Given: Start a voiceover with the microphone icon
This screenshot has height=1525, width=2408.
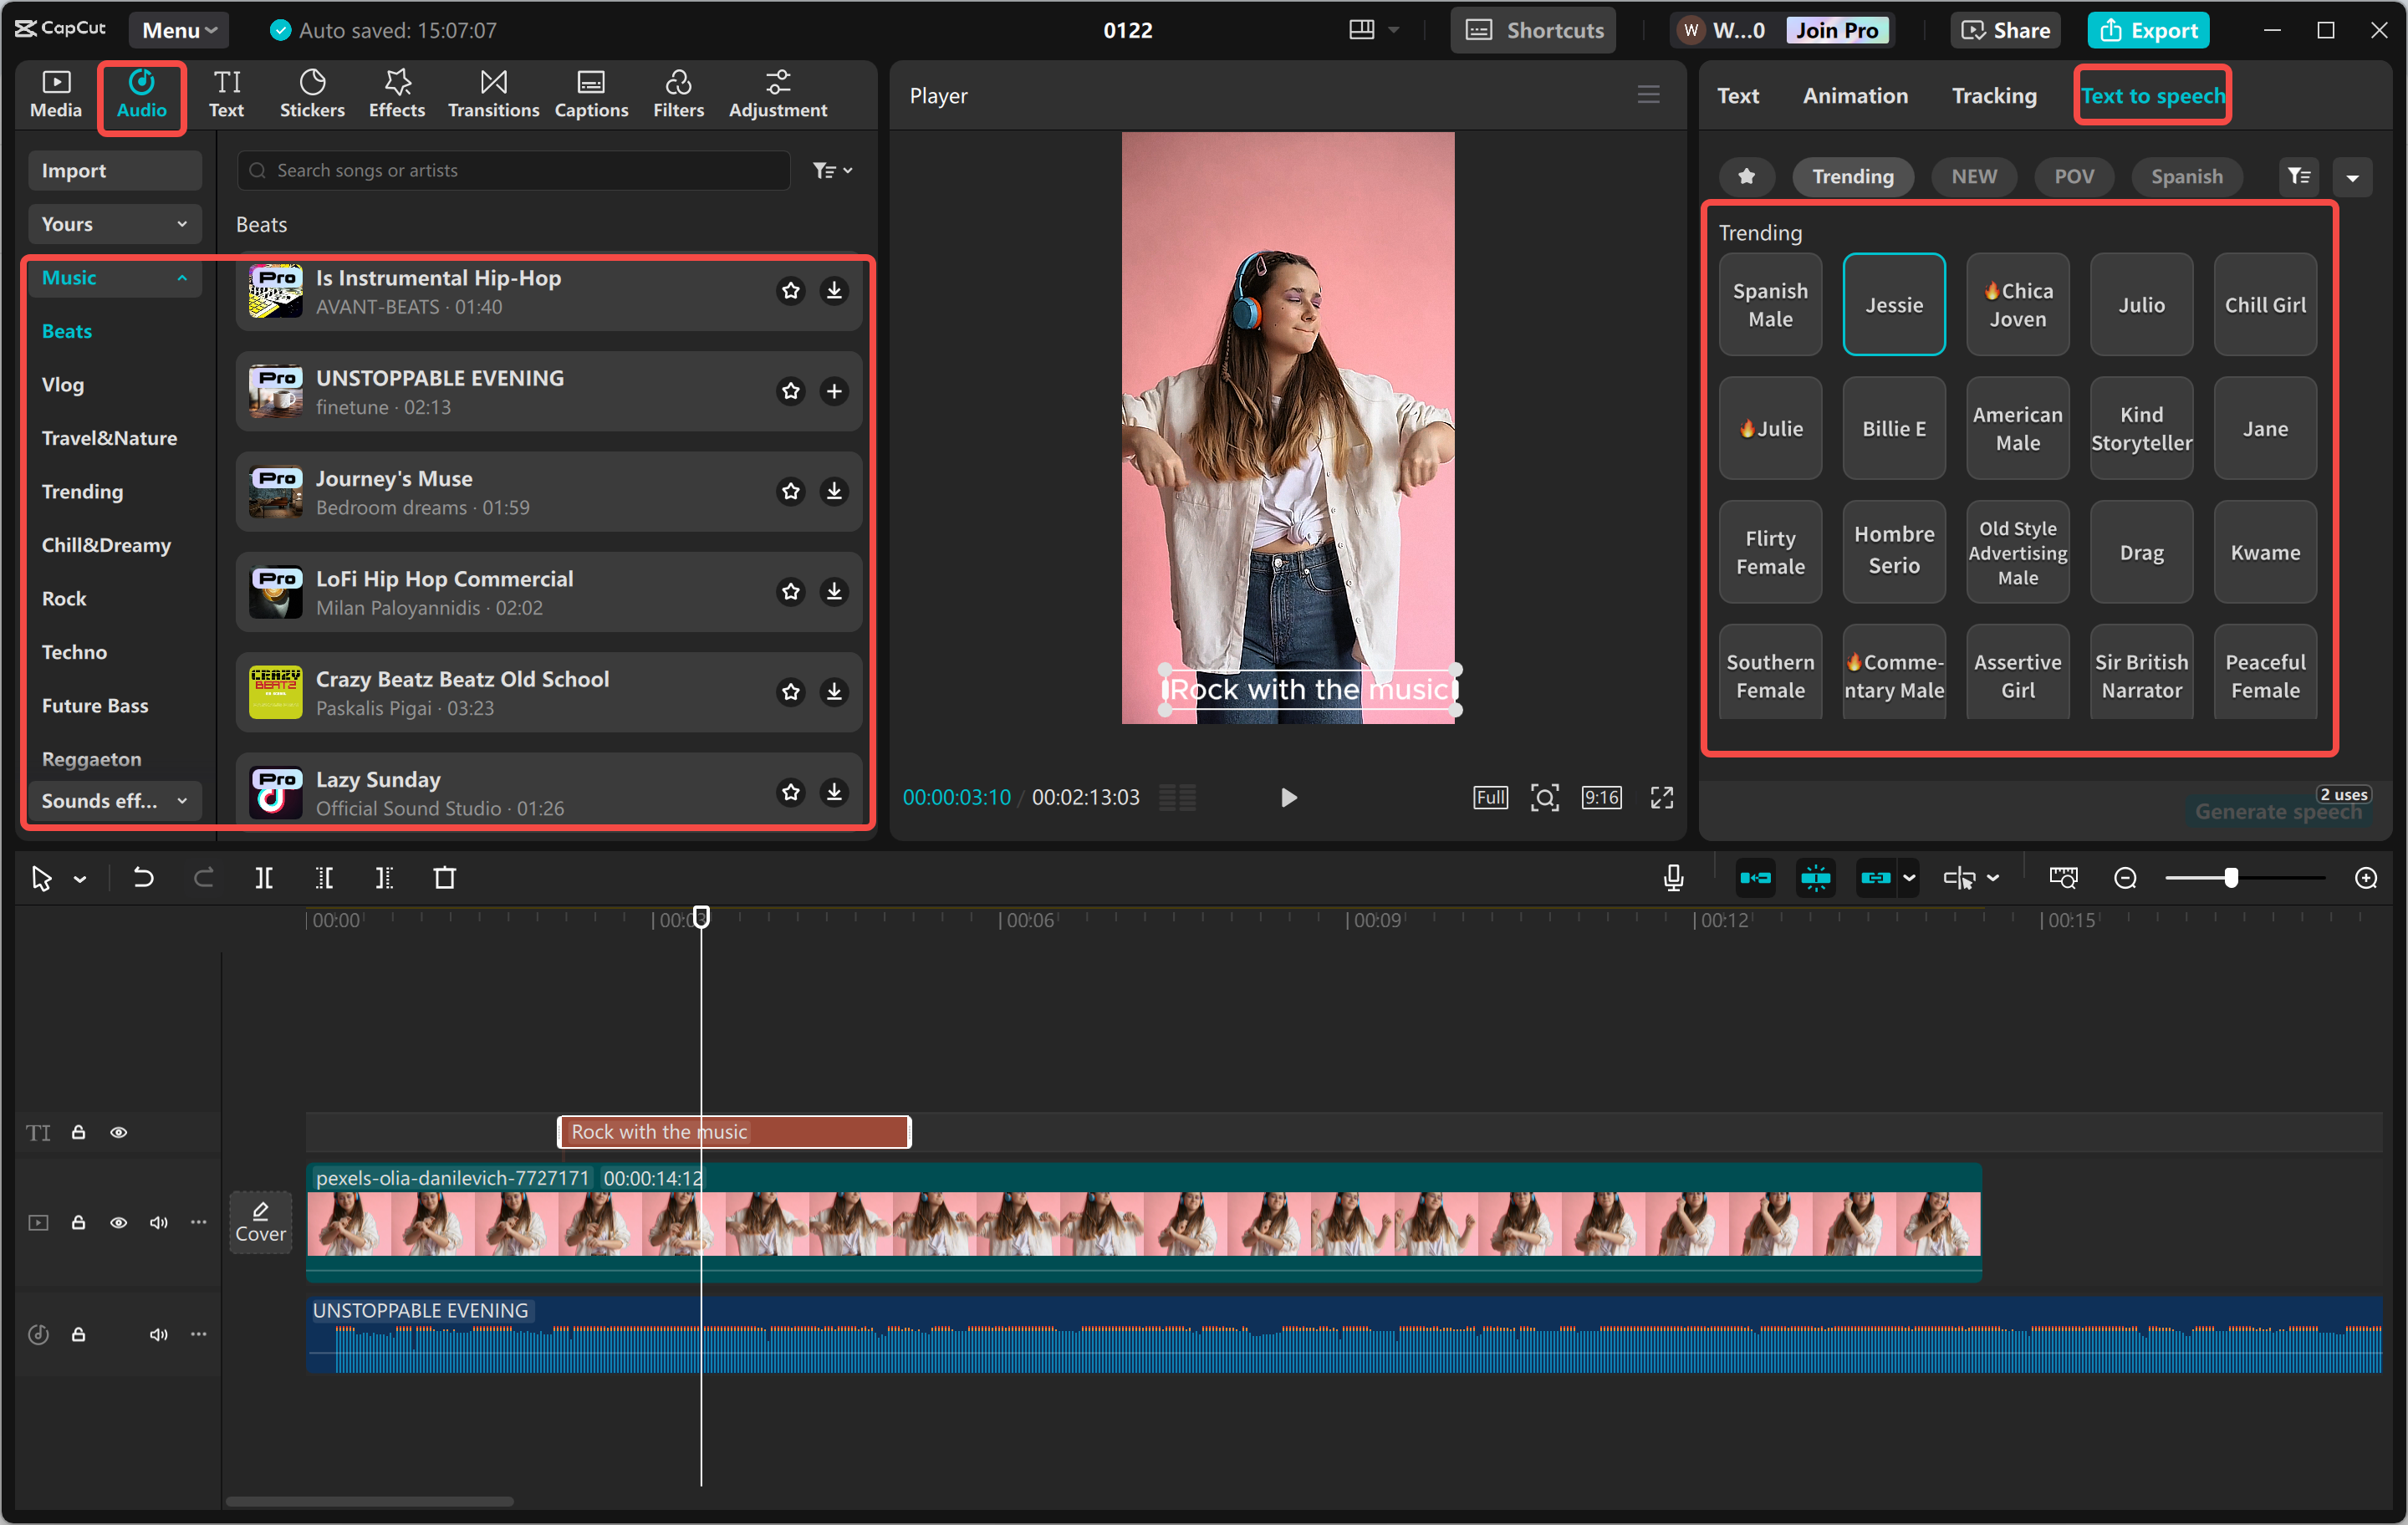Looking at the screenshot, I should pos(1672,877).
